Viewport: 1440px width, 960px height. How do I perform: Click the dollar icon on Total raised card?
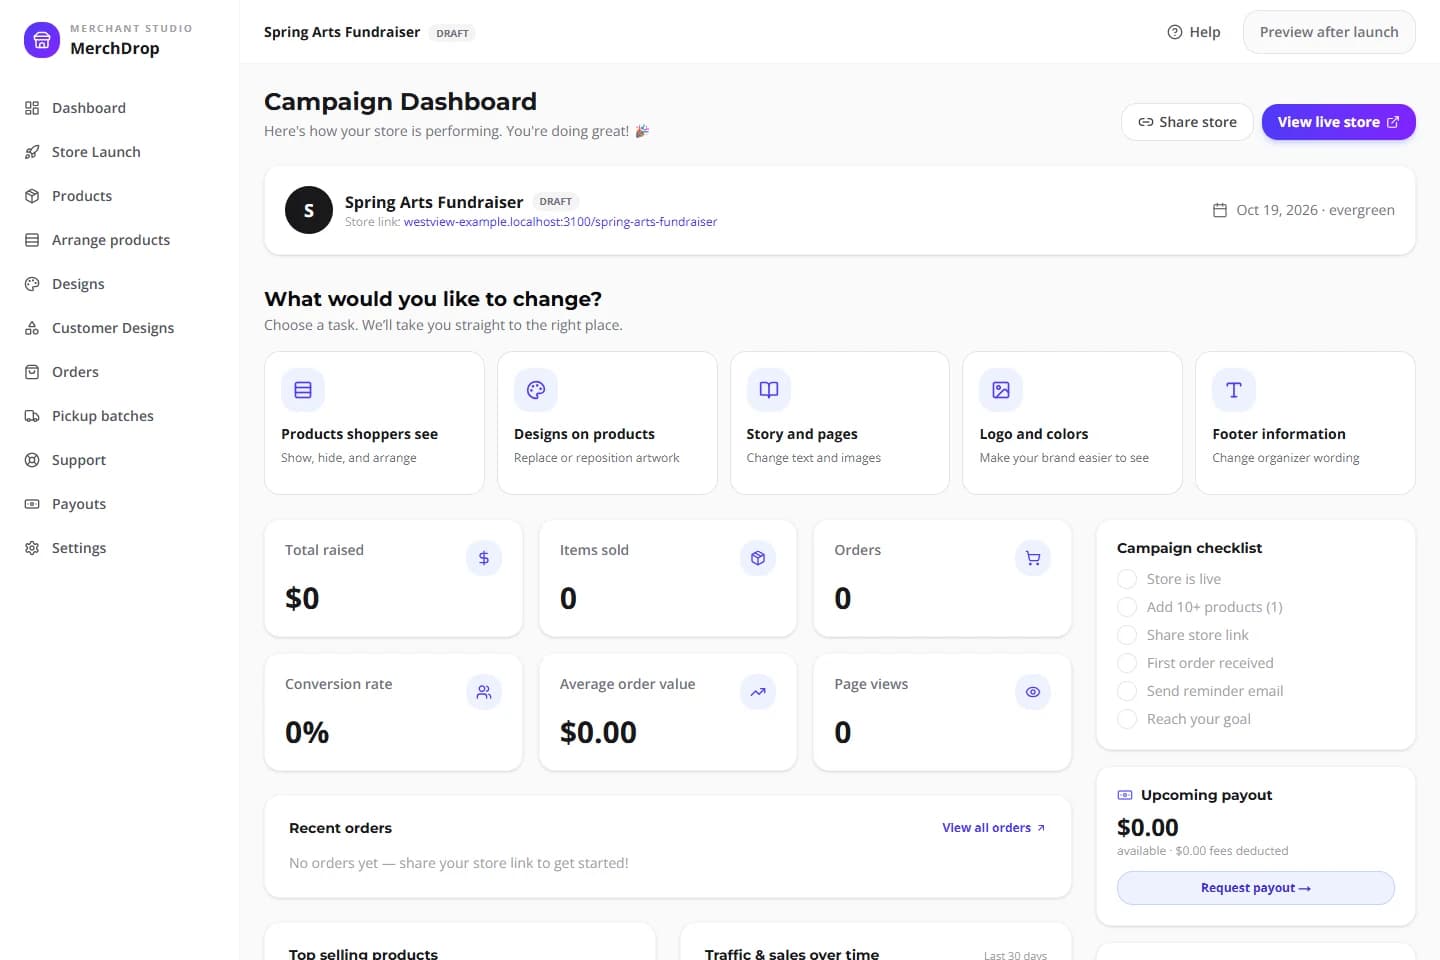pos(484,558)
